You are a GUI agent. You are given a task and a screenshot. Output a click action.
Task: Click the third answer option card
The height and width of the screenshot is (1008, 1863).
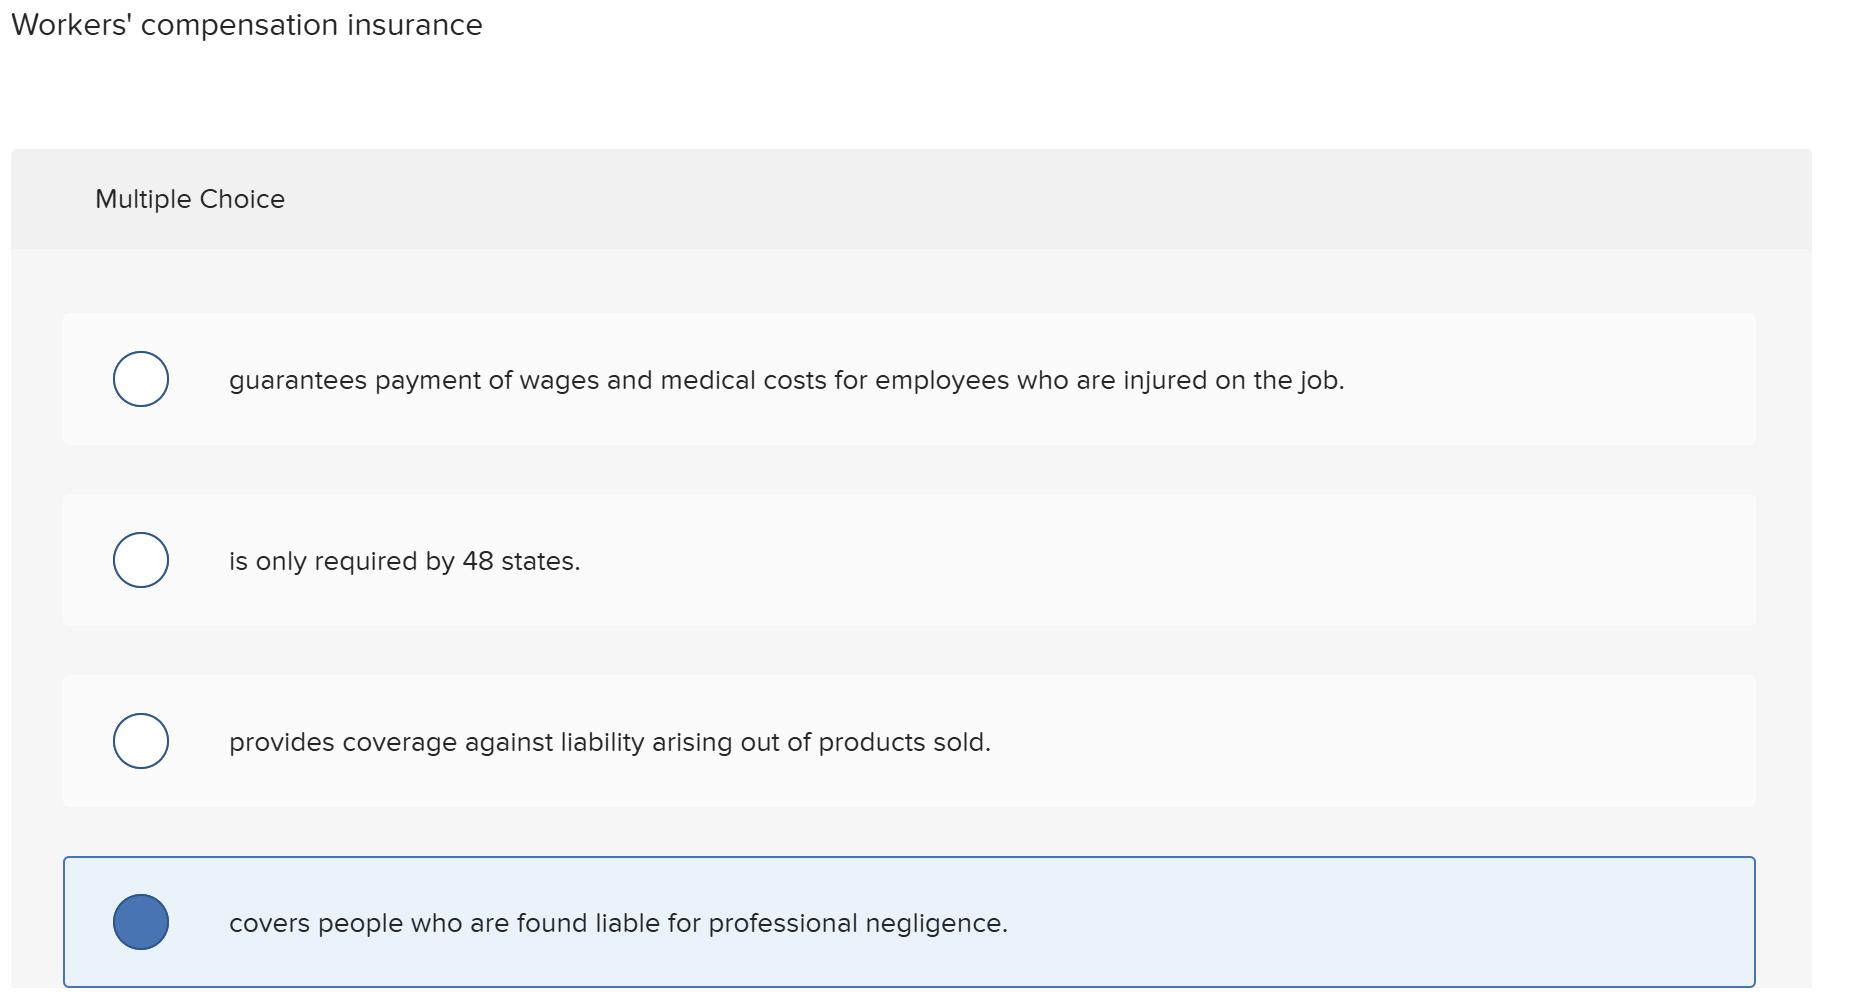910,741
